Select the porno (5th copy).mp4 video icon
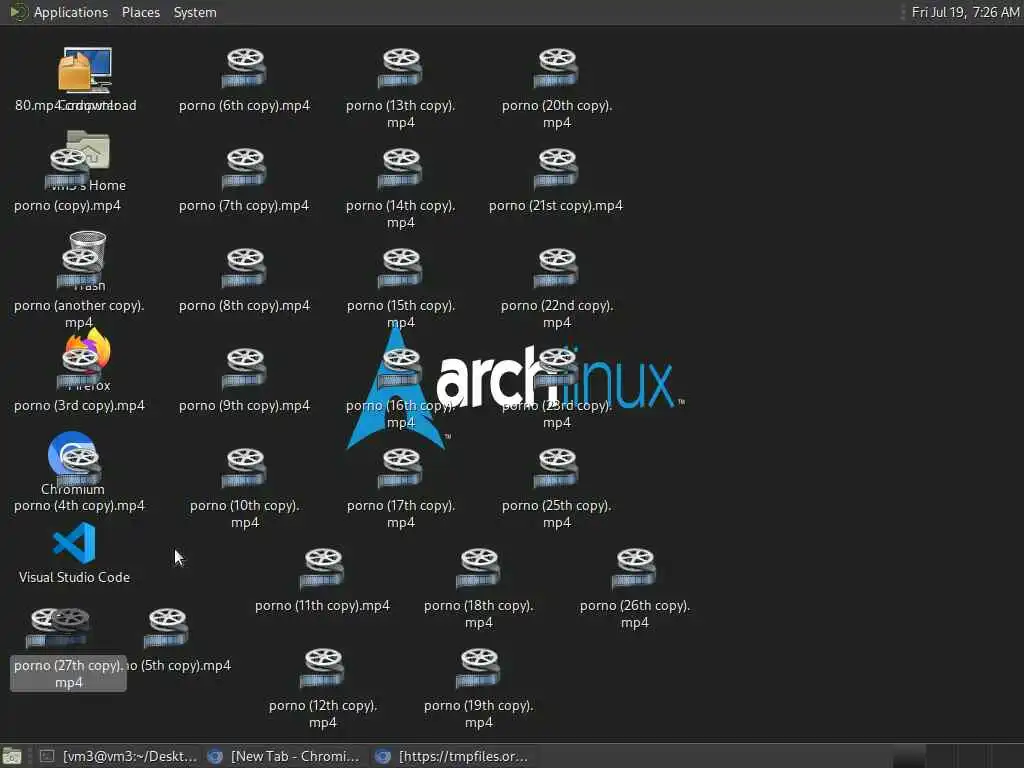This screenshot has height=768, width=1024. [167, 628]
